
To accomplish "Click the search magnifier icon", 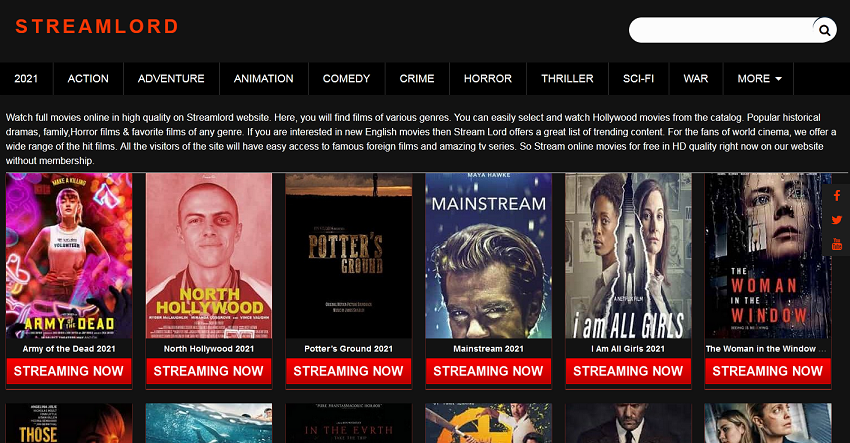I will 824,30.
